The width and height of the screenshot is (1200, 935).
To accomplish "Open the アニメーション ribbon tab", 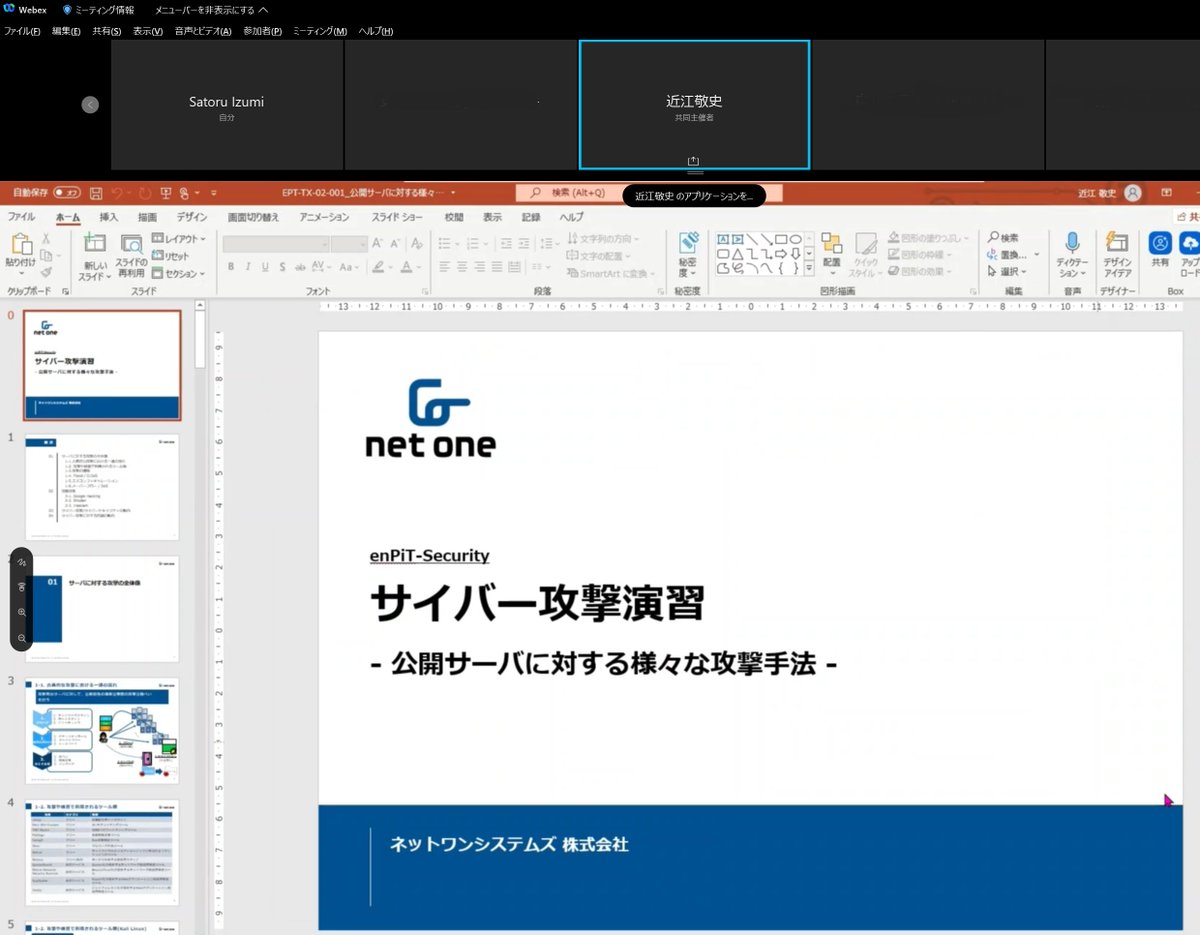I will click(x=324, y=217).
